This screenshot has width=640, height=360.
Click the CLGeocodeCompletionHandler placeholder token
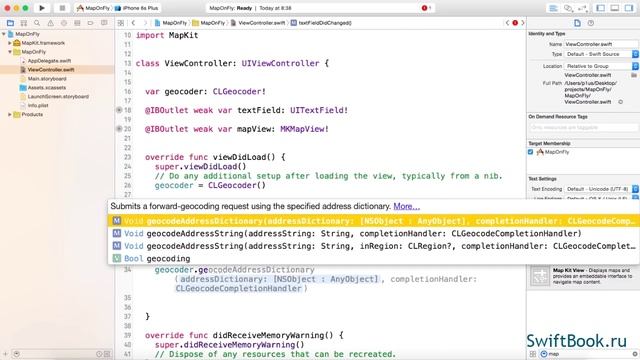click(x=238, y=289)
